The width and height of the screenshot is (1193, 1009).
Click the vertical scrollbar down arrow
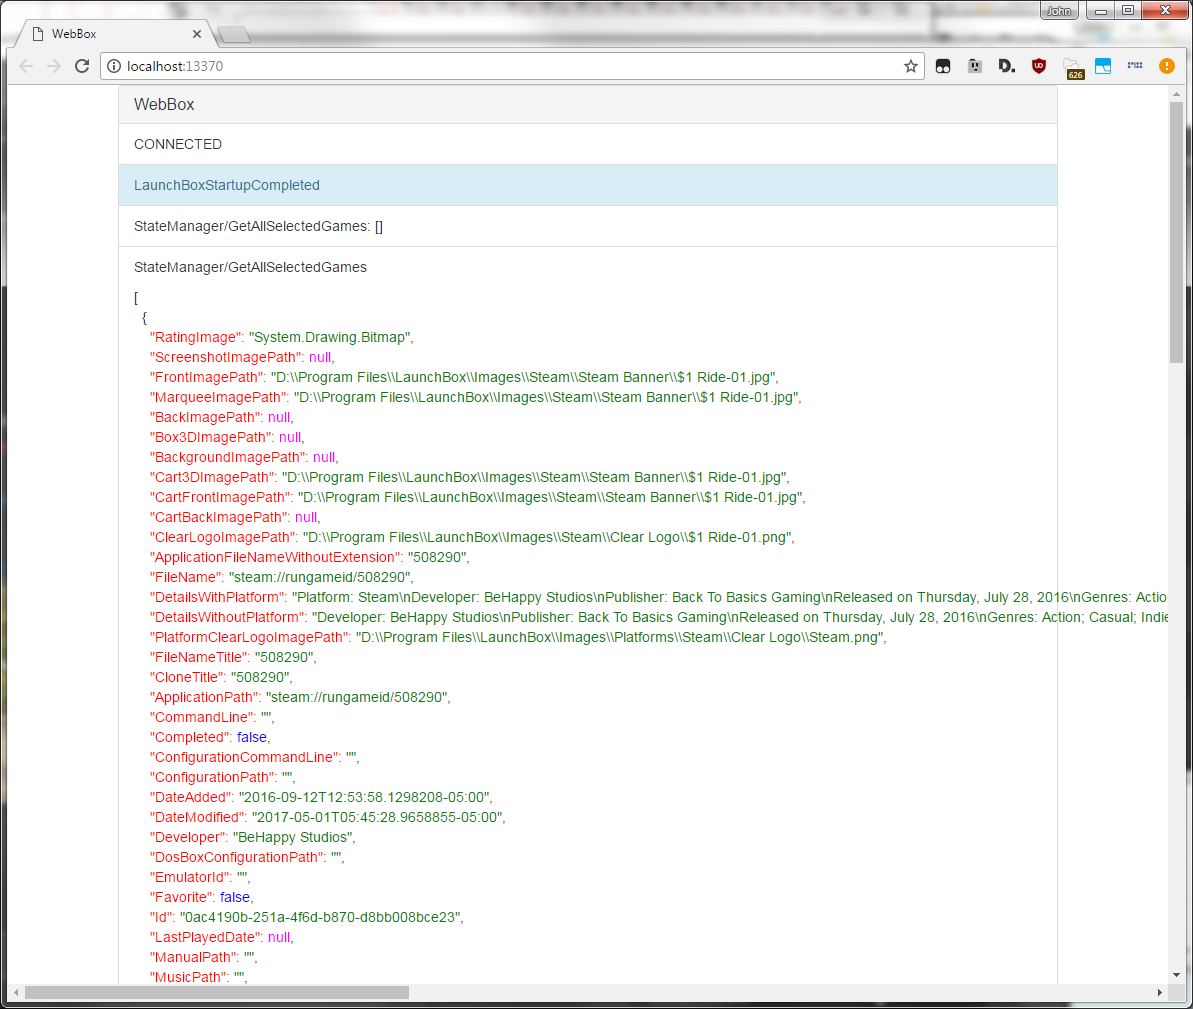(1176, 975)
